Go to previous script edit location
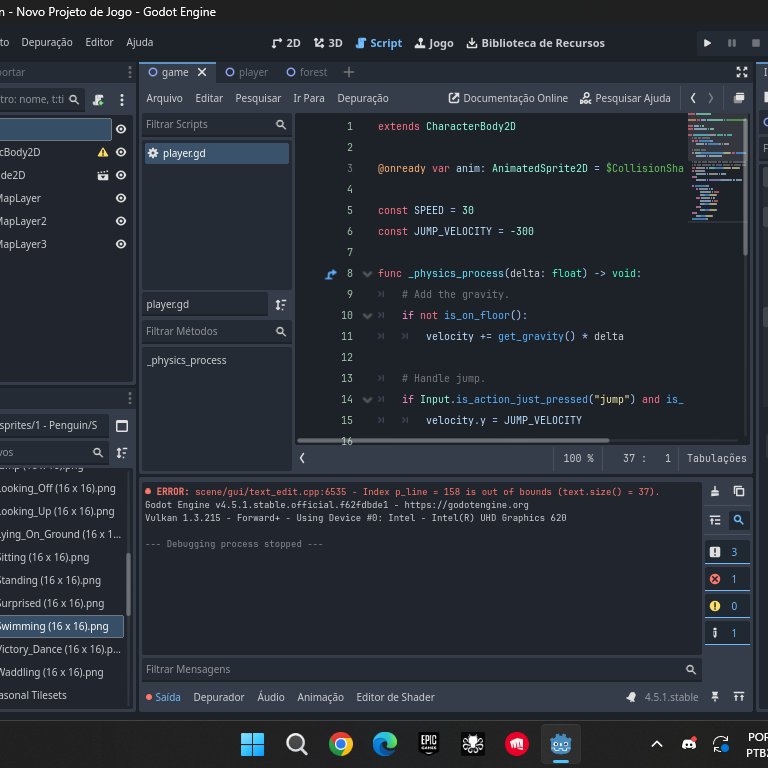 (693, 98)
